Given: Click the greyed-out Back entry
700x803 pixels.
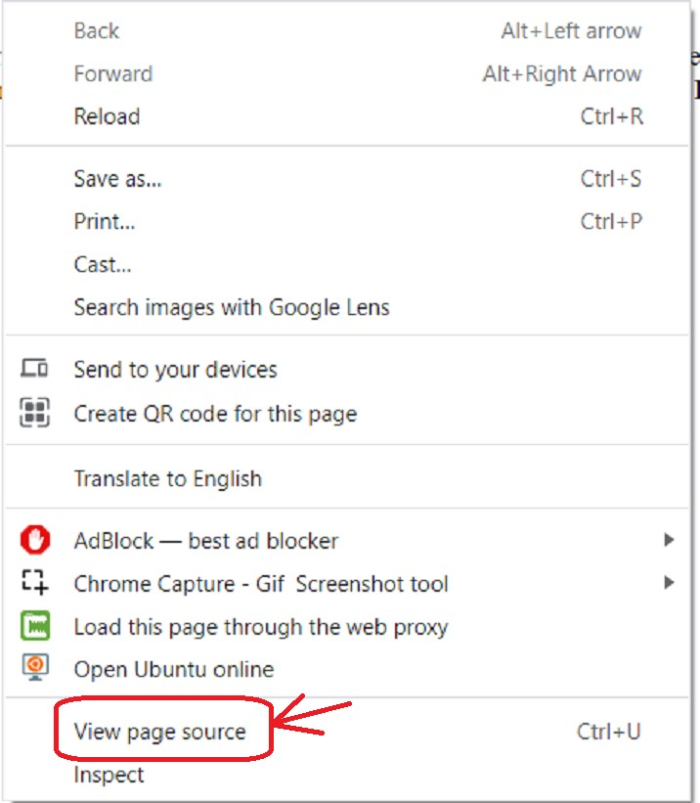Looking at the screenshot, I should pyautogui.click(x=96, y=31).
